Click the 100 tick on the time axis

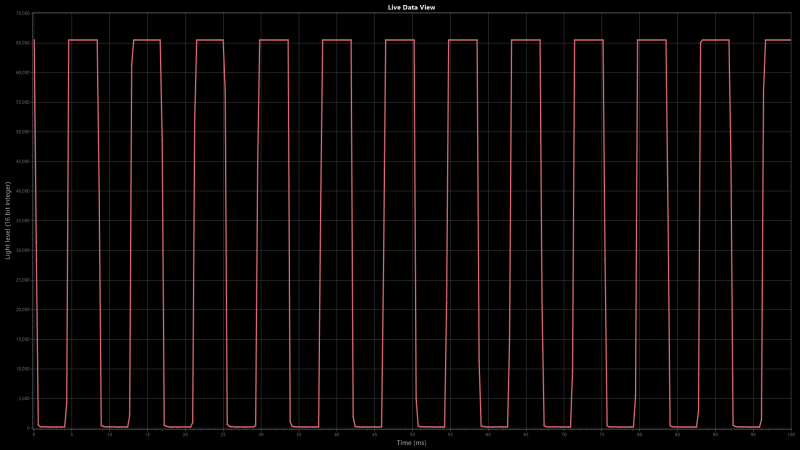[790, 433]
